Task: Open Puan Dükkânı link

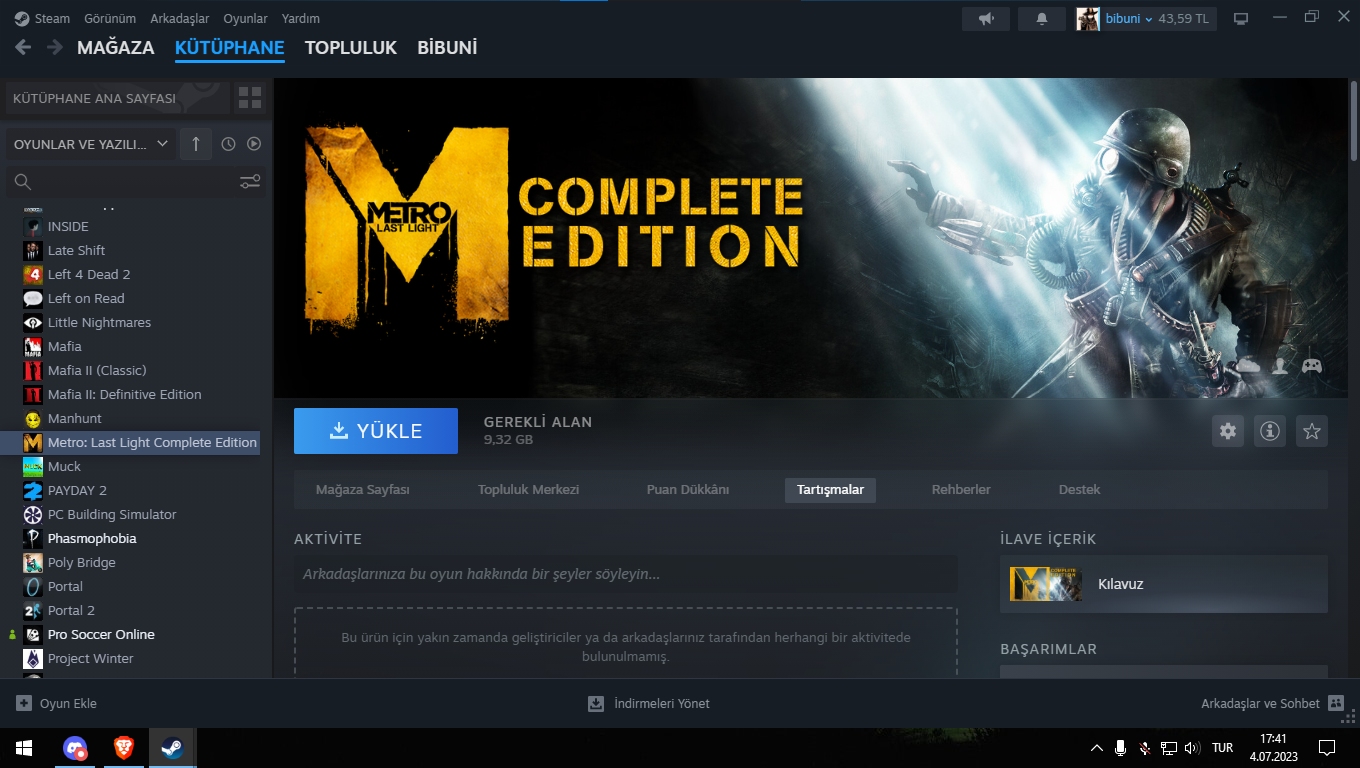Action: tap(688, 490)
